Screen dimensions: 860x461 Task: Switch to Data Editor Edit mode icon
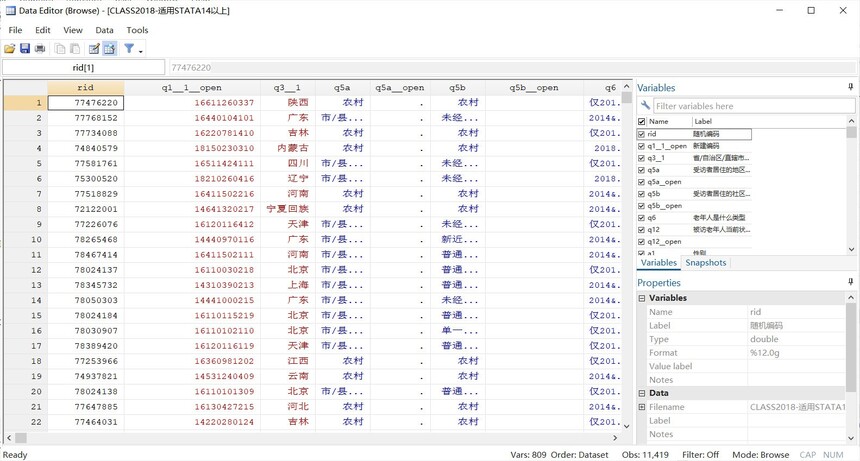click(94, 48)
